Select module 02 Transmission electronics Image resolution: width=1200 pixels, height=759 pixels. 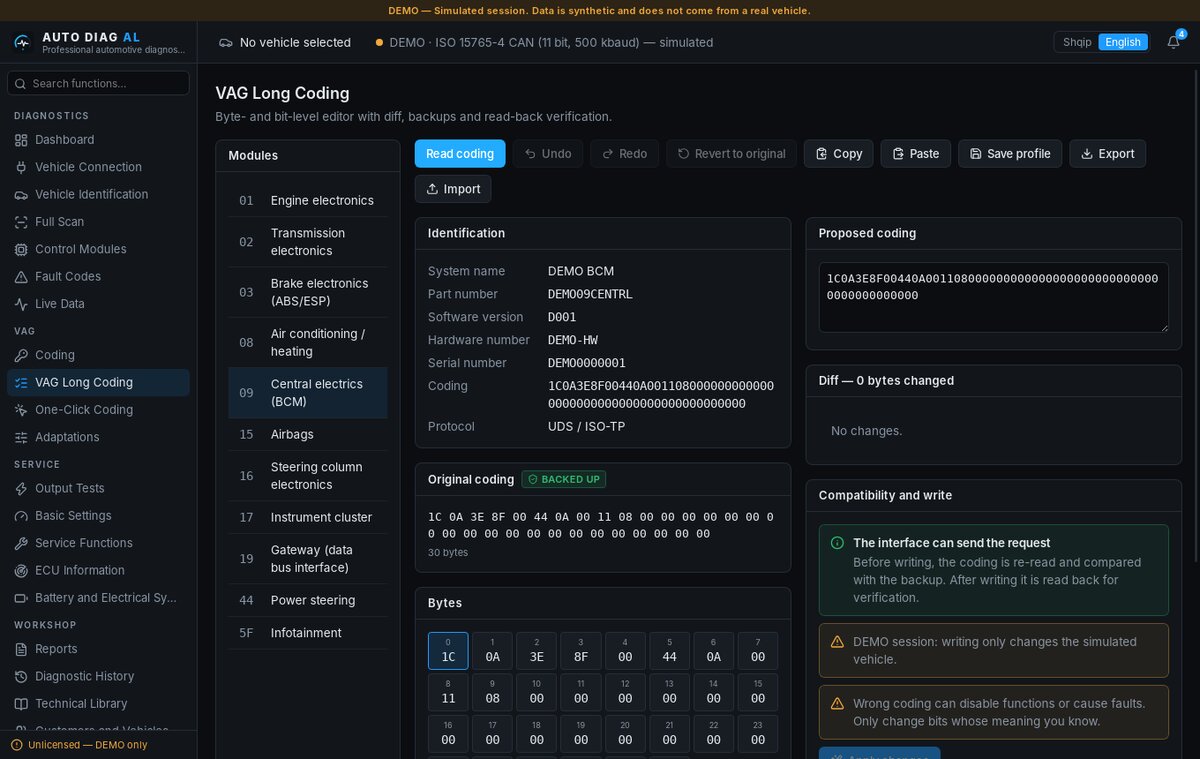tap(308, 242)
